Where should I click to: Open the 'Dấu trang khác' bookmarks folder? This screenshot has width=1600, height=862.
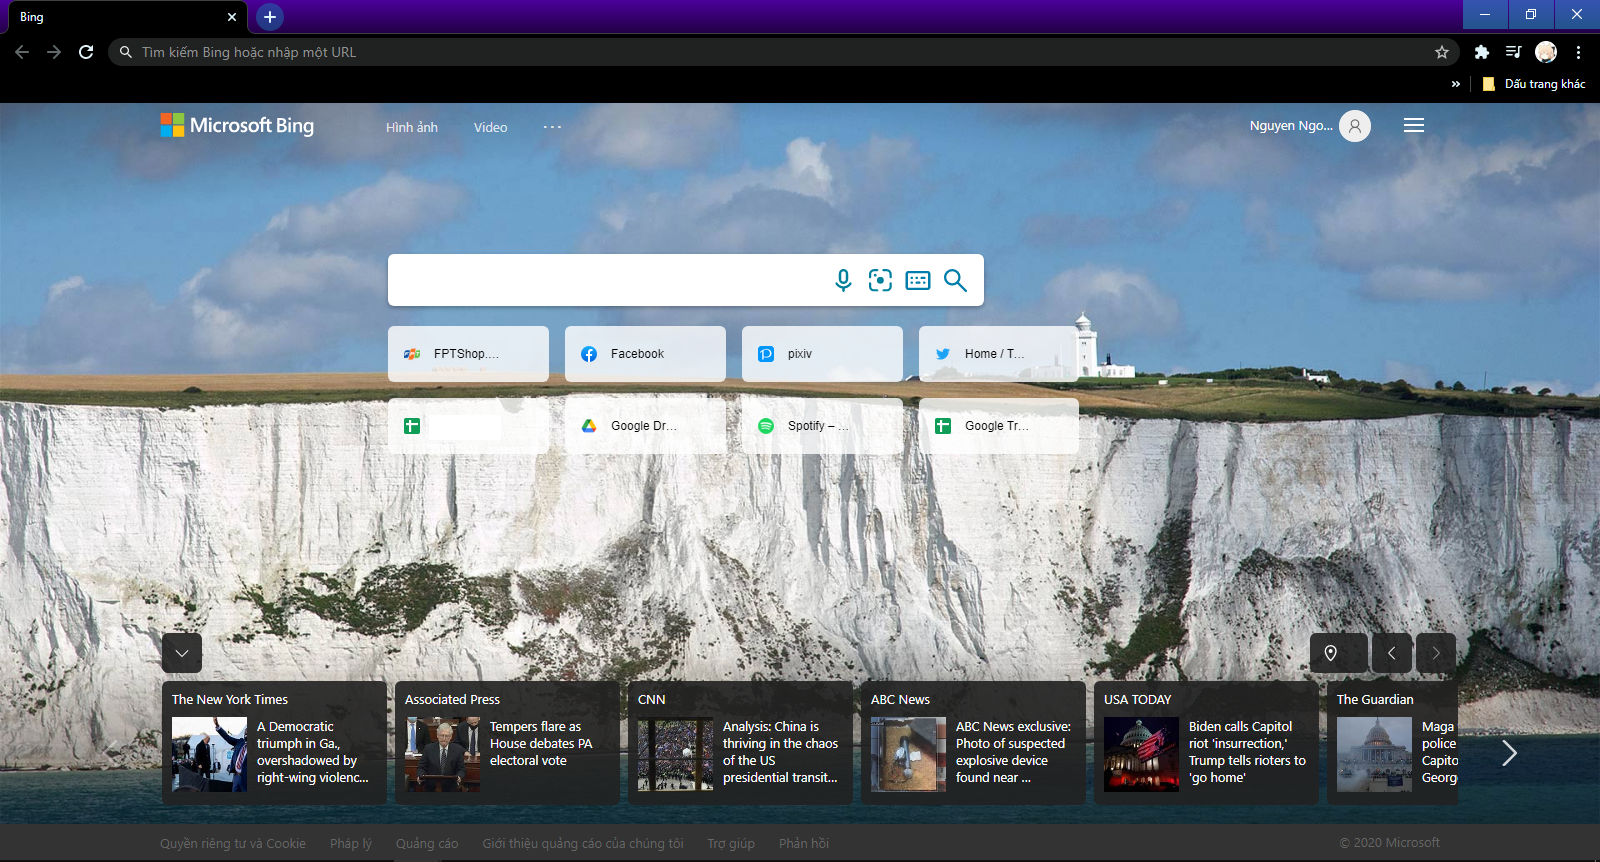coord(1534,84)
